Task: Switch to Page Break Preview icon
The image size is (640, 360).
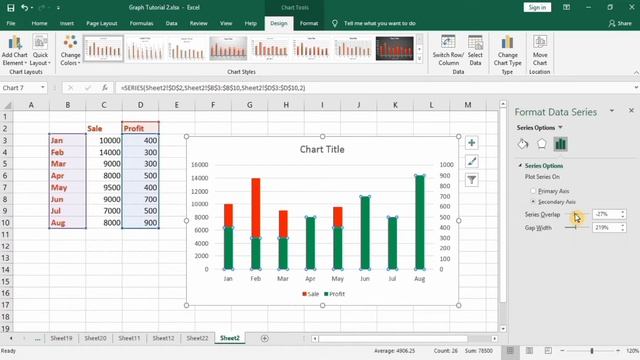Action: (x=548, y=351)
